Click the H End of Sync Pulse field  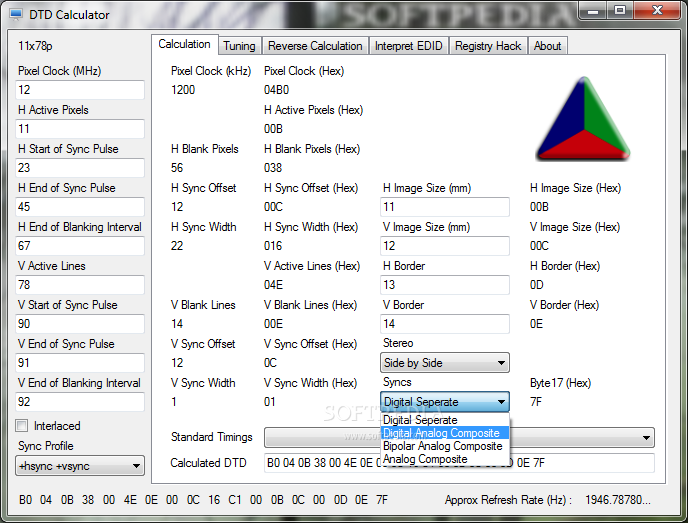(80, 207)
